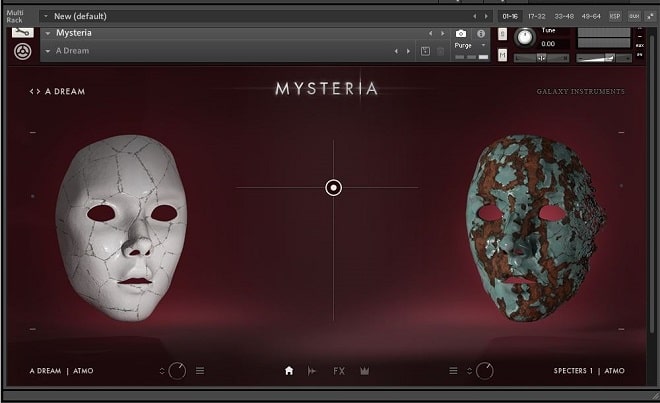
Task: Adjust the Tune knob
Action: (524, 37)
